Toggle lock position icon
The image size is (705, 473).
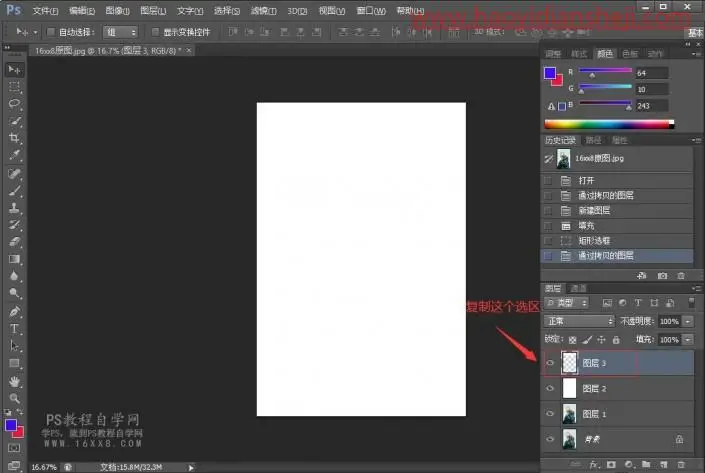point(601,340)
